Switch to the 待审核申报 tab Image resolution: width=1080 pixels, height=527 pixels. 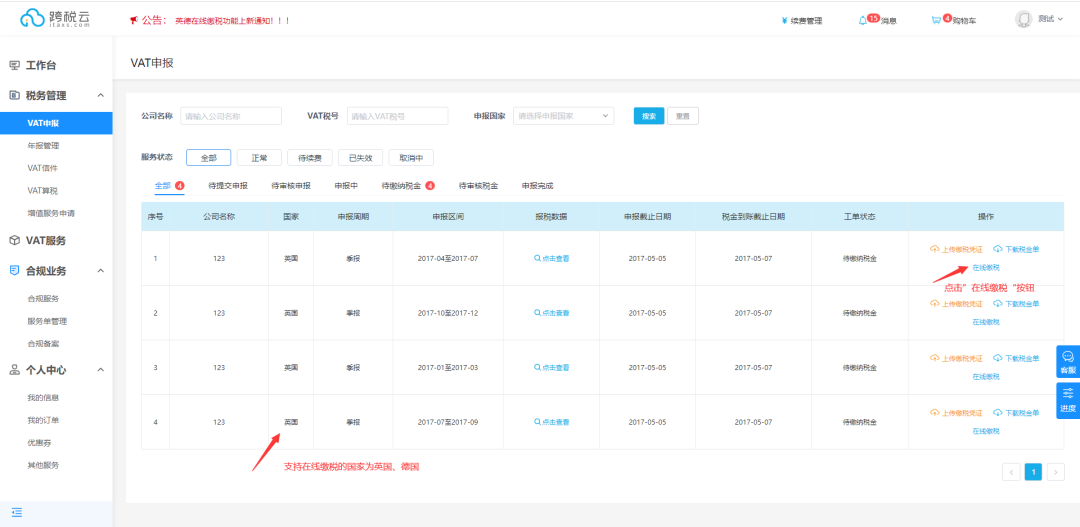pos(291,185)
